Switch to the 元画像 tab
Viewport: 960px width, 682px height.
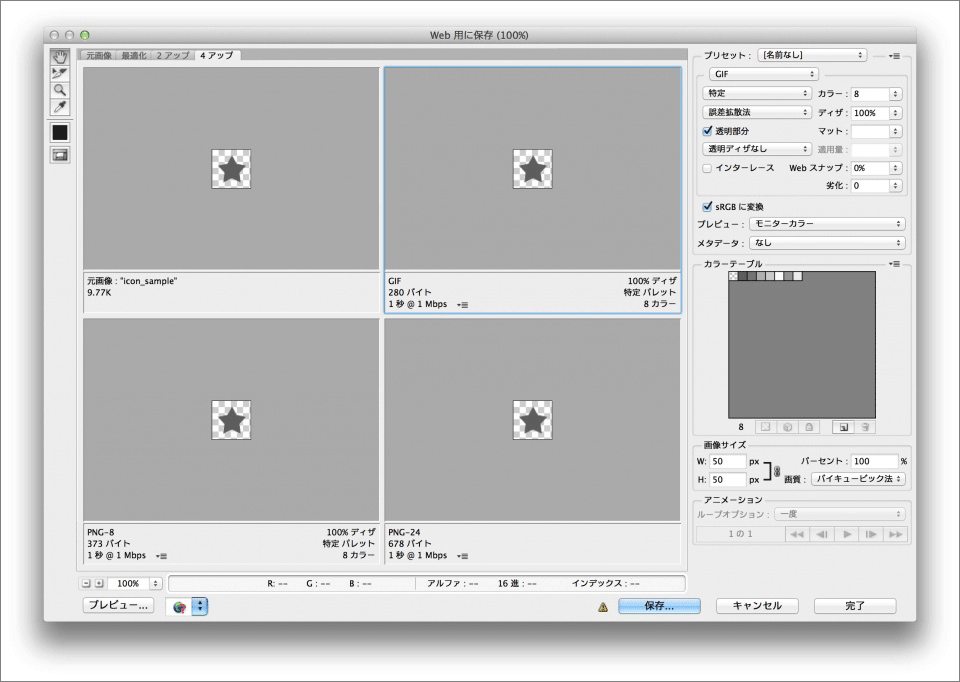pyautogui.click(x=99, y=55)
